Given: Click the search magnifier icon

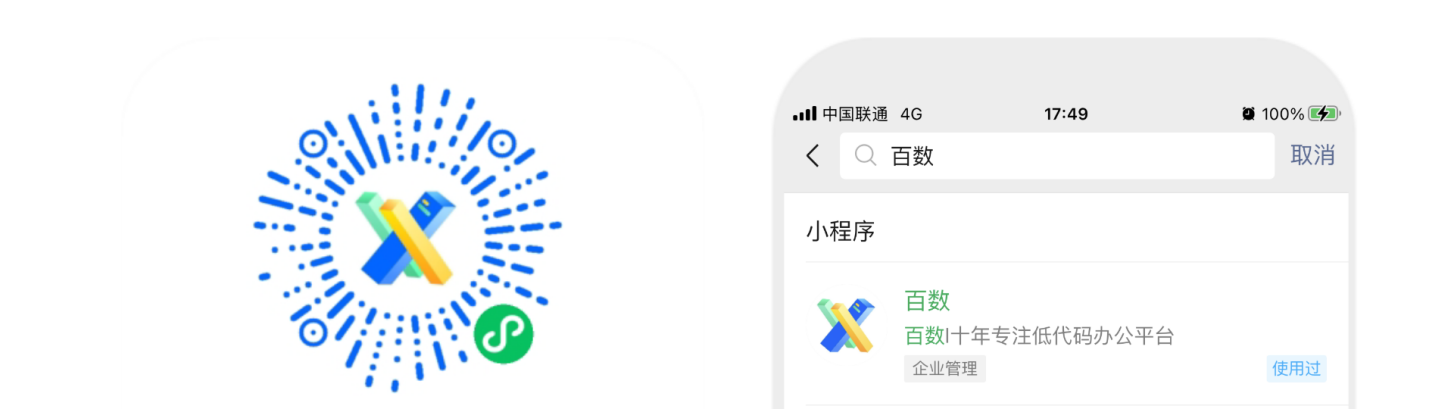Looking at the screenshot, I should pos(866,155).
